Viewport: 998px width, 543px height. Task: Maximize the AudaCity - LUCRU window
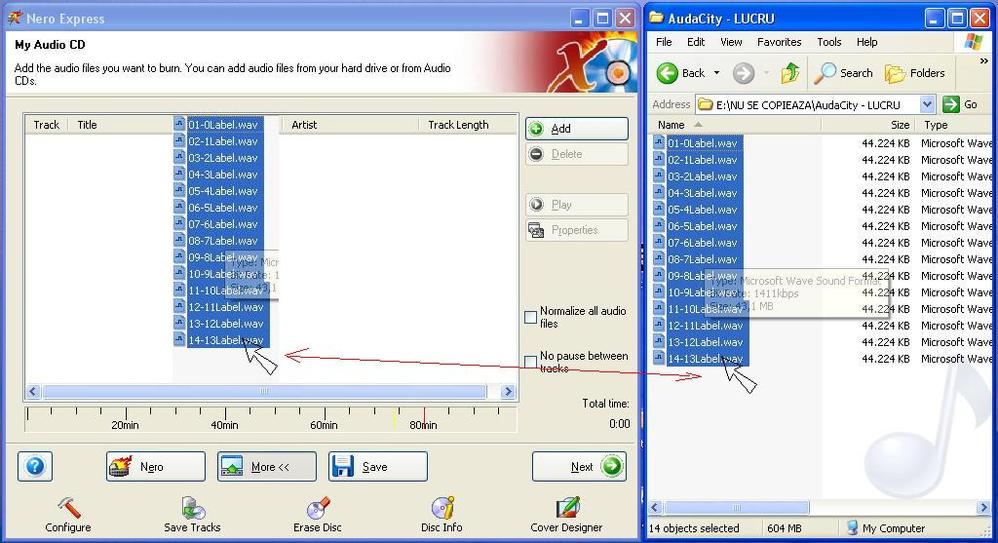[957, 18]
